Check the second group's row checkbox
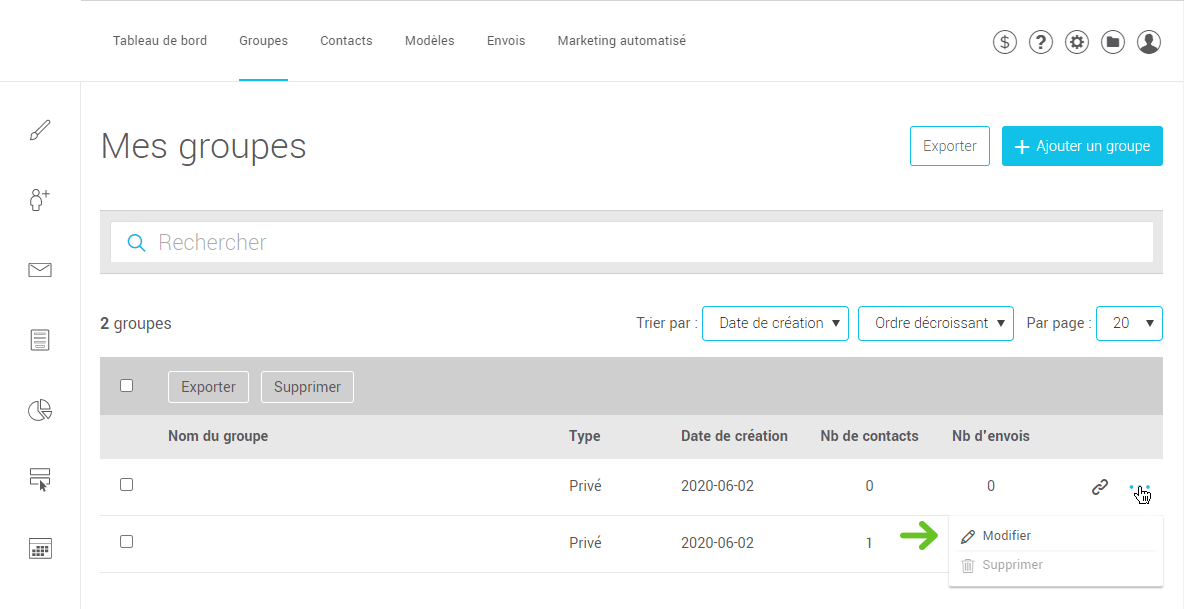The width and height of the screenshot is (1184, 609). point(126,542)
